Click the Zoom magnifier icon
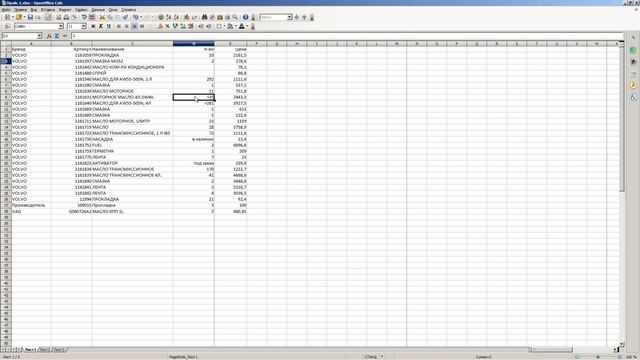Viewport: 640px width, 360px height. [235, 17]
